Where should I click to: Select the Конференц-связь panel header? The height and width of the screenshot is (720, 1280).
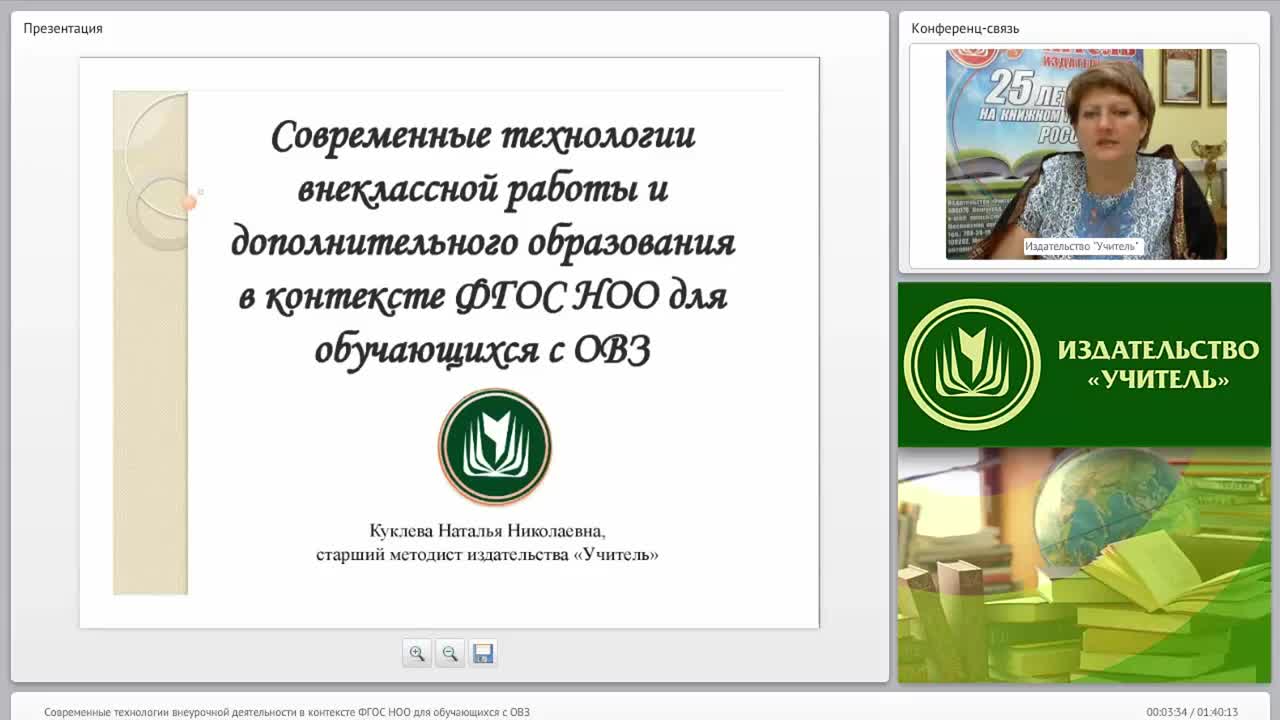tap(965, 28)
